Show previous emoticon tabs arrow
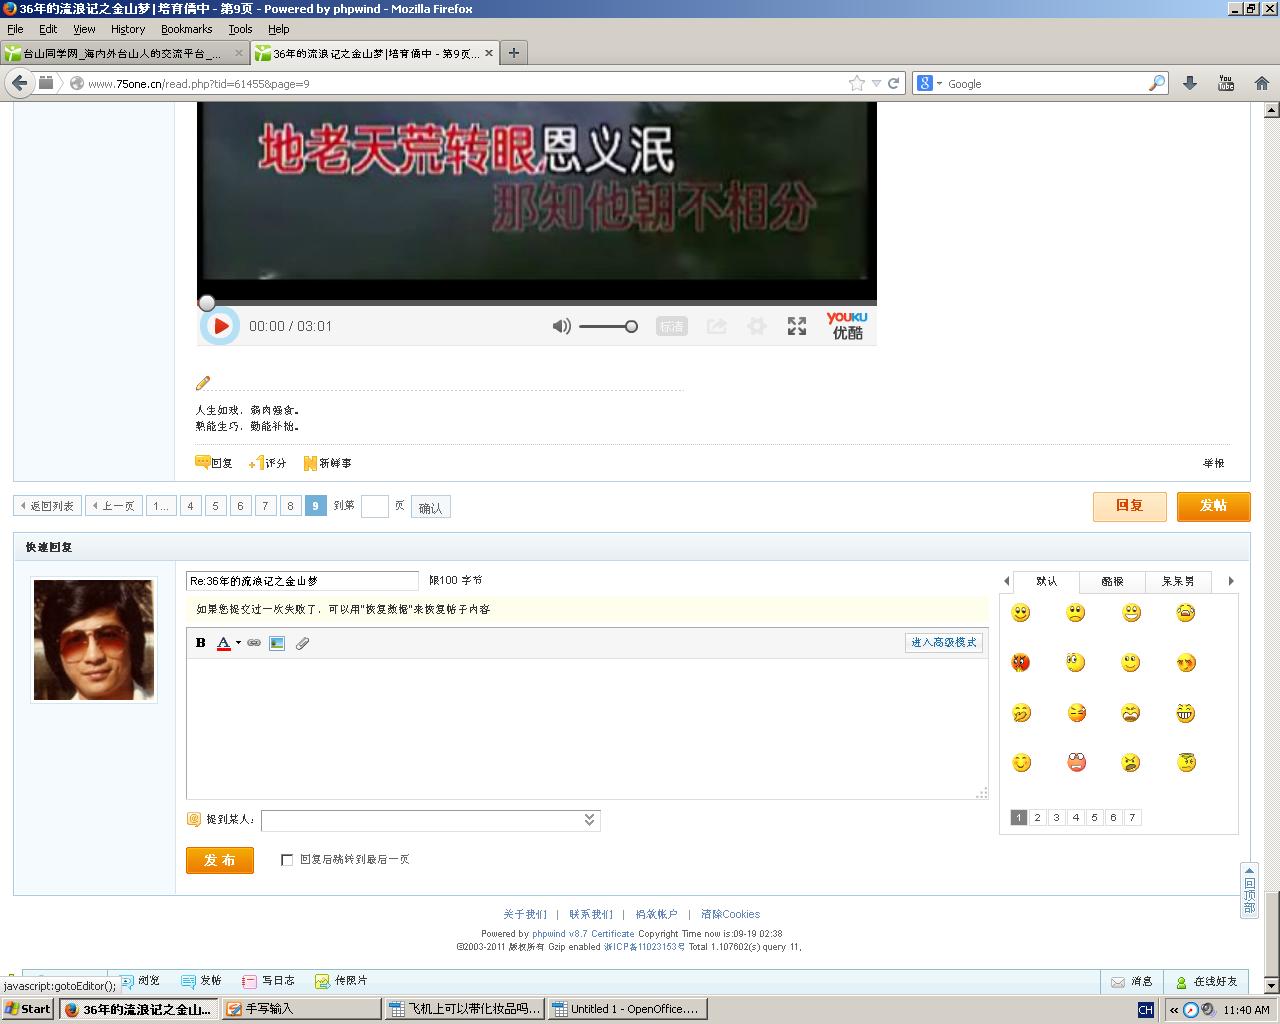Screen dimensions: 1280x1024 coord(1006,581)
